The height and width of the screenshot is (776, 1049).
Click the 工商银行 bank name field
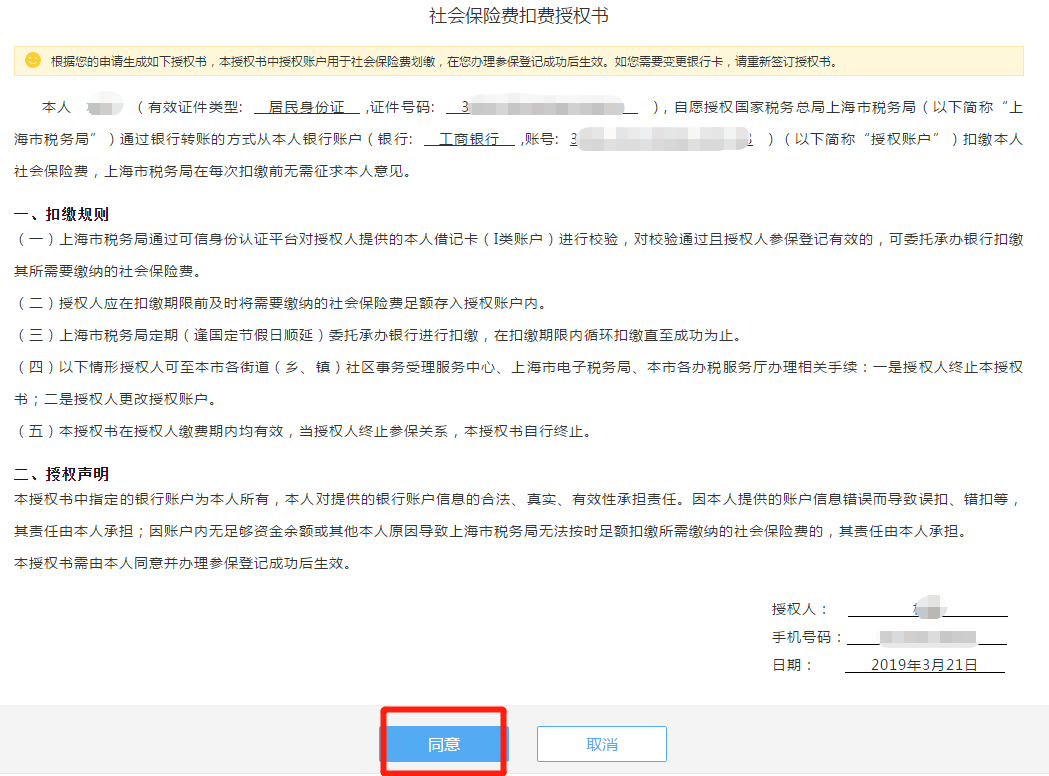(468, 139)
